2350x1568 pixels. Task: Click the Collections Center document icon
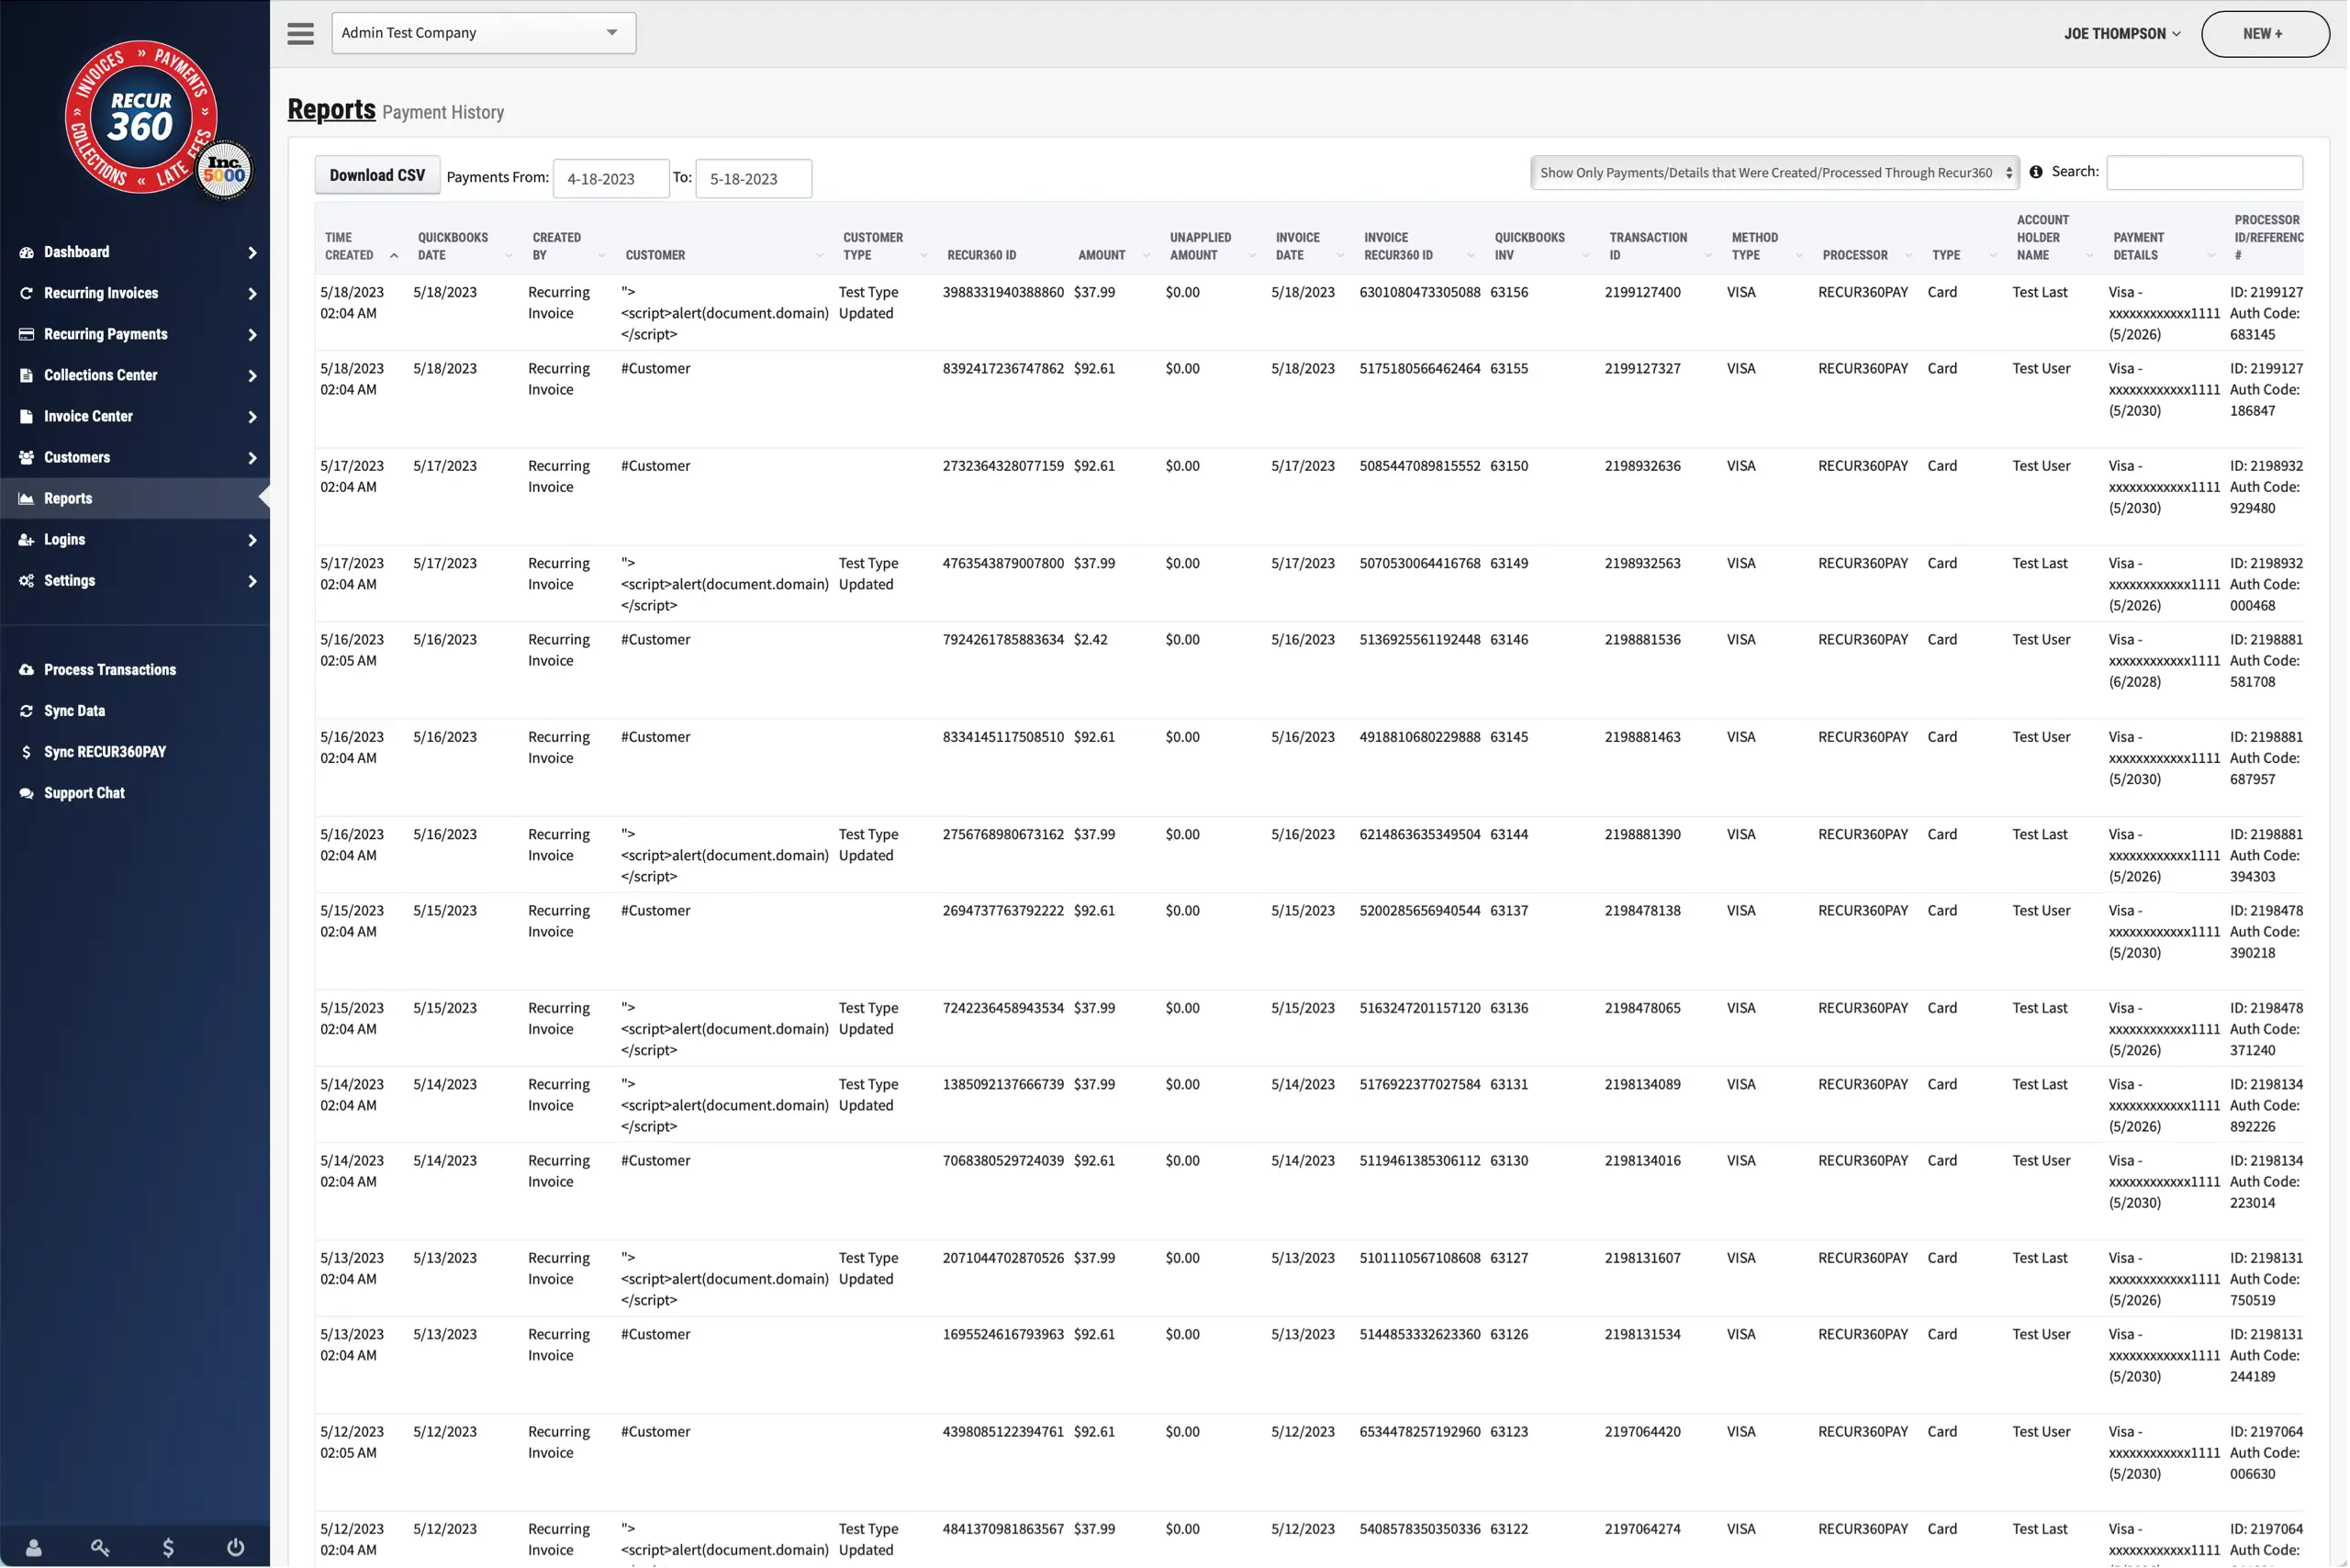point(27,376)
